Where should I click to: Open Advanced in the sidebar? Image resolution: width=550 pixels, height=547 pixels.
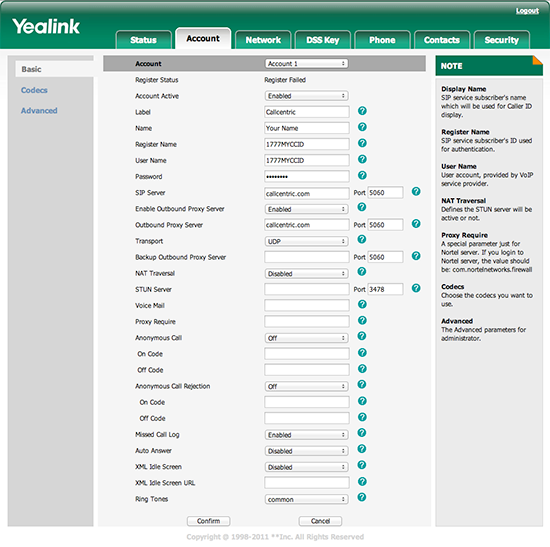39,111
